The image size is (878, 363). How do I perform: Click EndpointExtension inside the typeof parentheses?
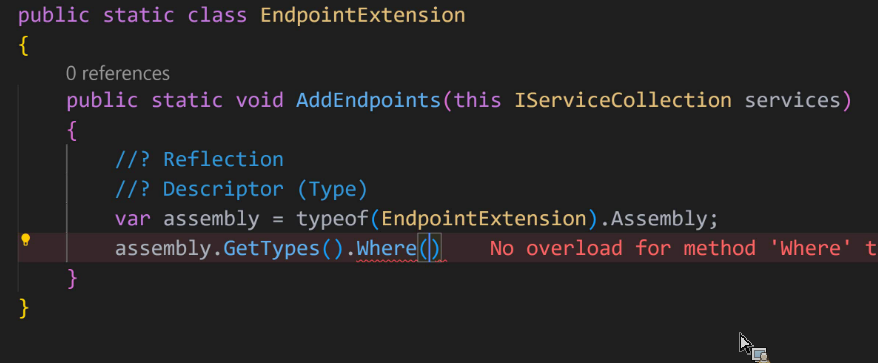pyautogui.click(x=484, y=219)
